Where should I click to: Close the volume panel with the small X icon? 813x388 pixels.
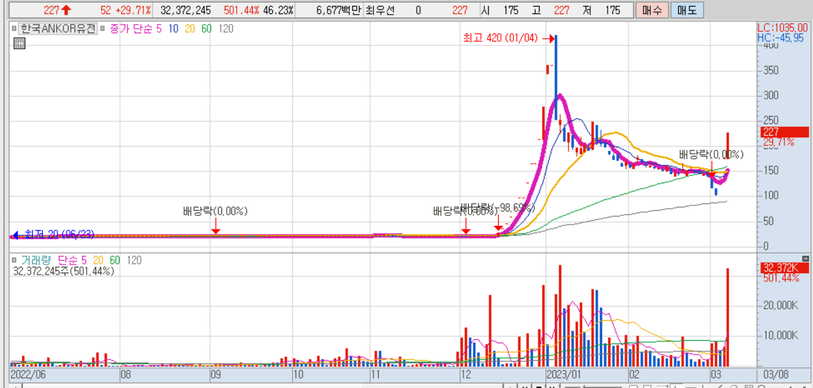click(805, 258)
